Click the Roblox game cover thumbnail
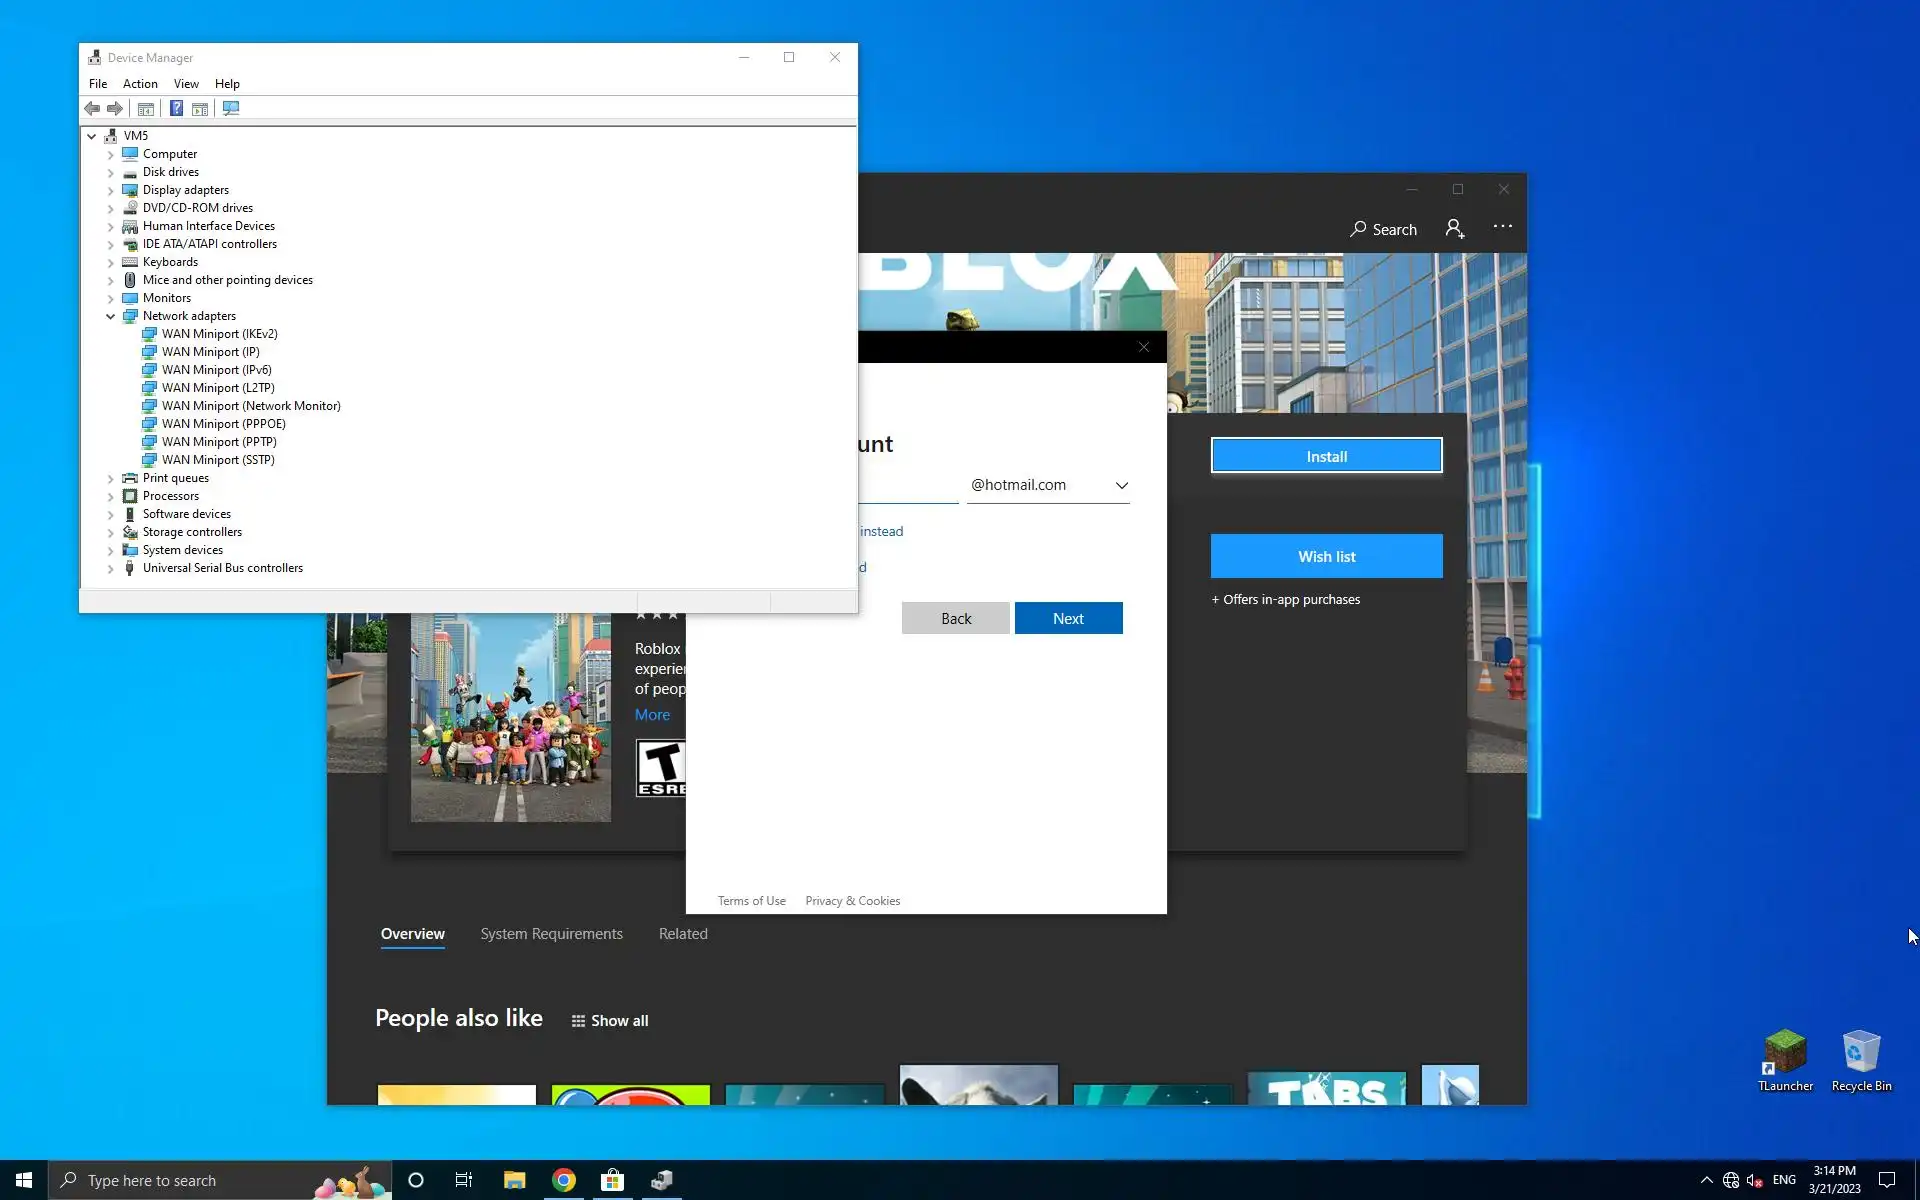 [x=510, y=717]
